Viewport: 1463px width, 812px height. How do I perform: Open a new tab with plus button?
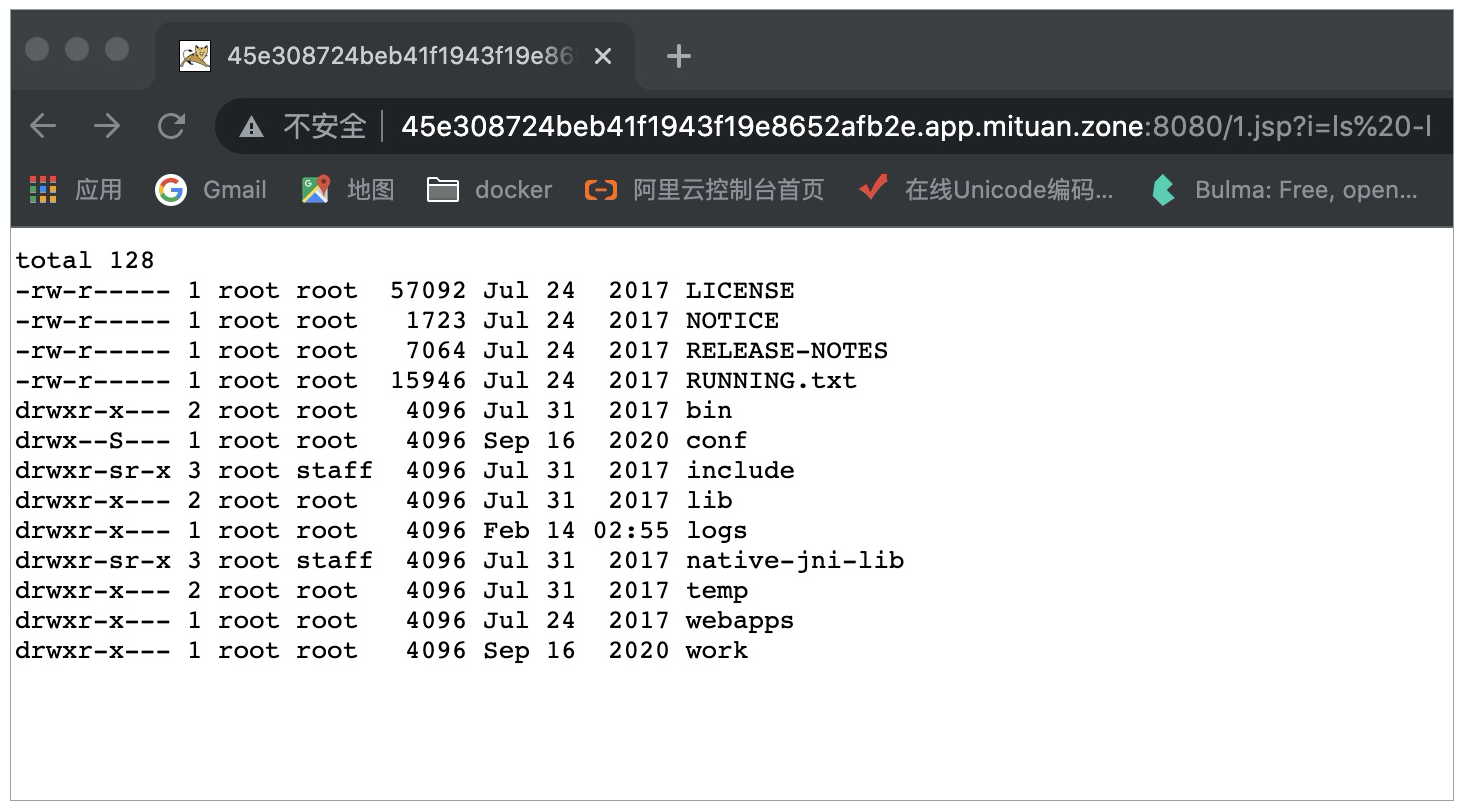(x=679, y=57)
